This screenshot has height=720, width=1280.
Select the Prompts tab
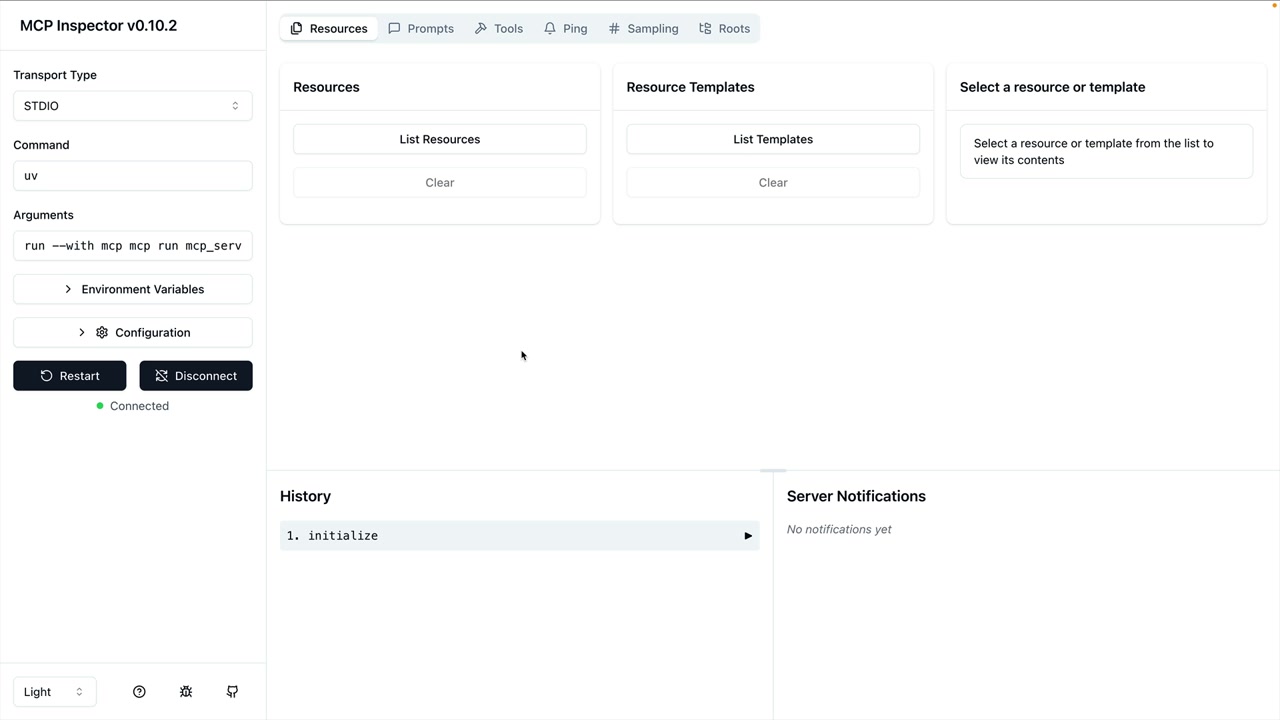click(x=421, y=29)
